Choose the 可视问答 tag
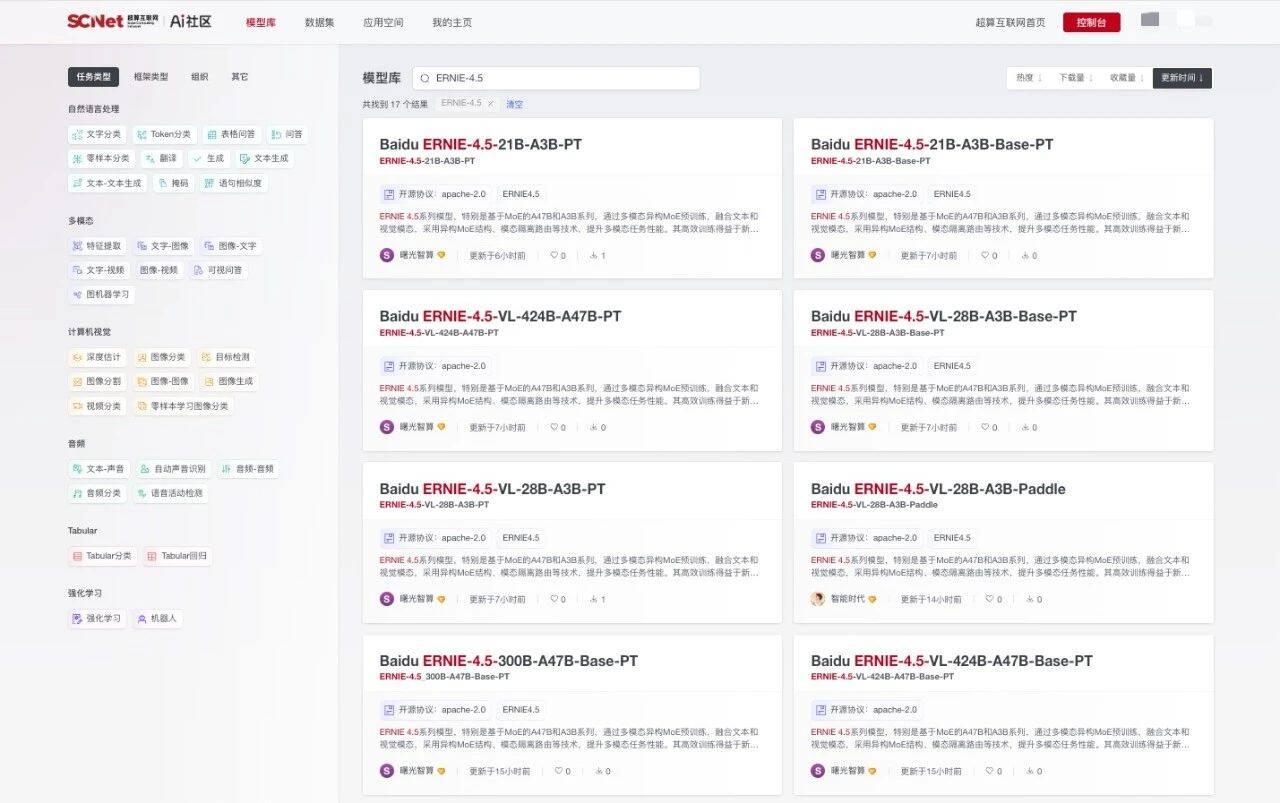 pos(219,270)
